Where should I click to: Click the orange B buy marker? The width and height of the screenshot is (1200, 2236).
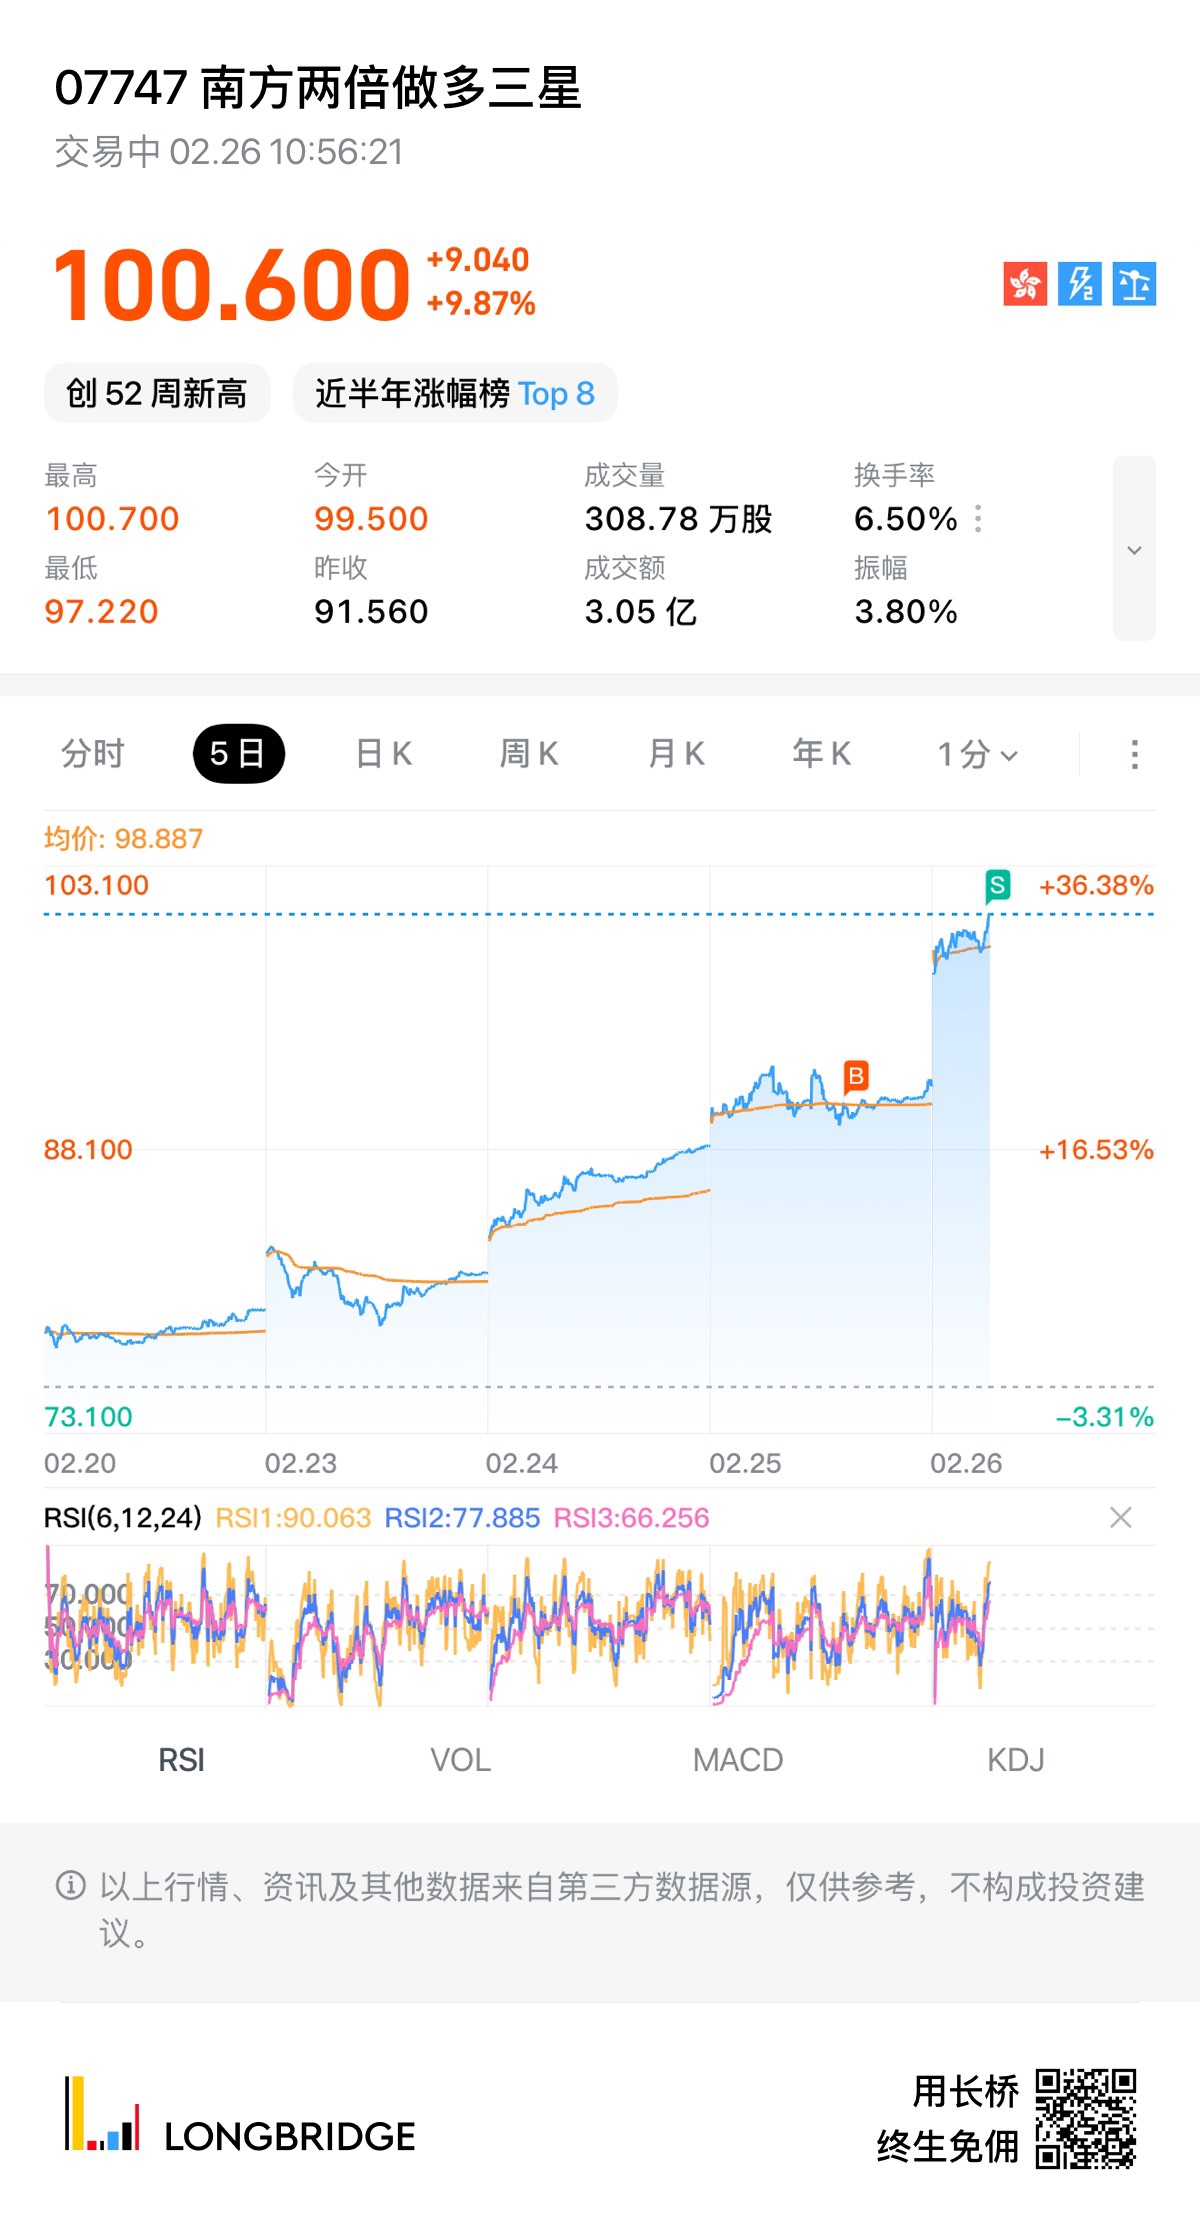(x=856, y=1076)
